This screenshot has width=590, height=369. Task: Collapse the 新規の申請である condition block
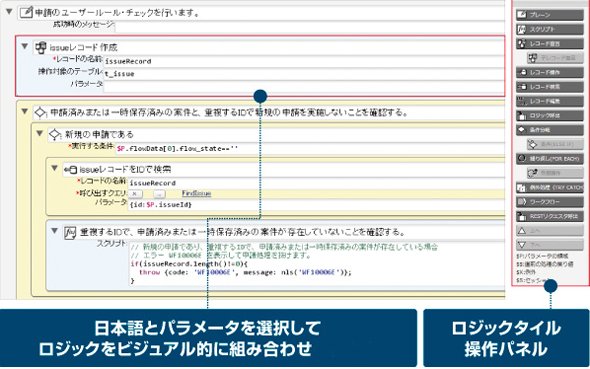[40, 134]
